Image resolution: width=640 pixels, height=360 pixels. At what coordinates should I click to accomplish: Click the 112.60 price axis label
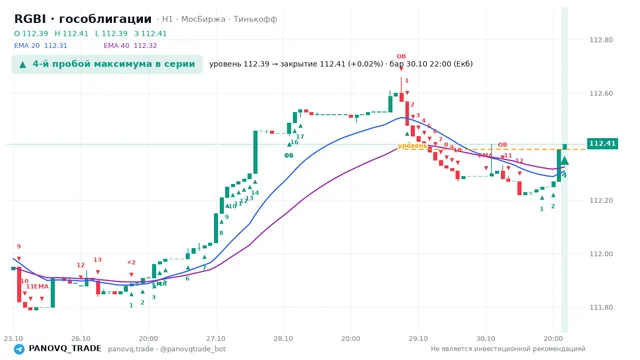pyautogui.click(x=601, y=93)
